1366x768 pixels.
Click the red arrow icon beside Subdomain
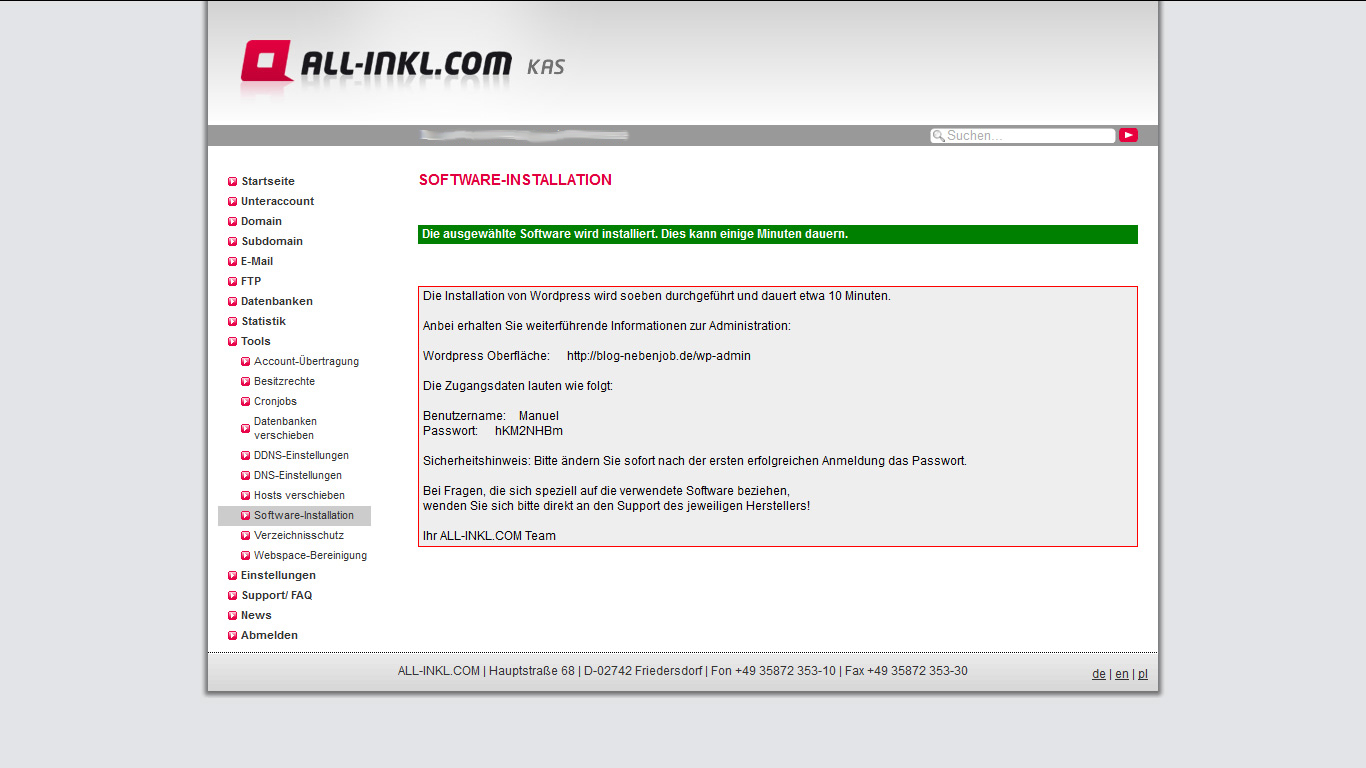[232, 242]
